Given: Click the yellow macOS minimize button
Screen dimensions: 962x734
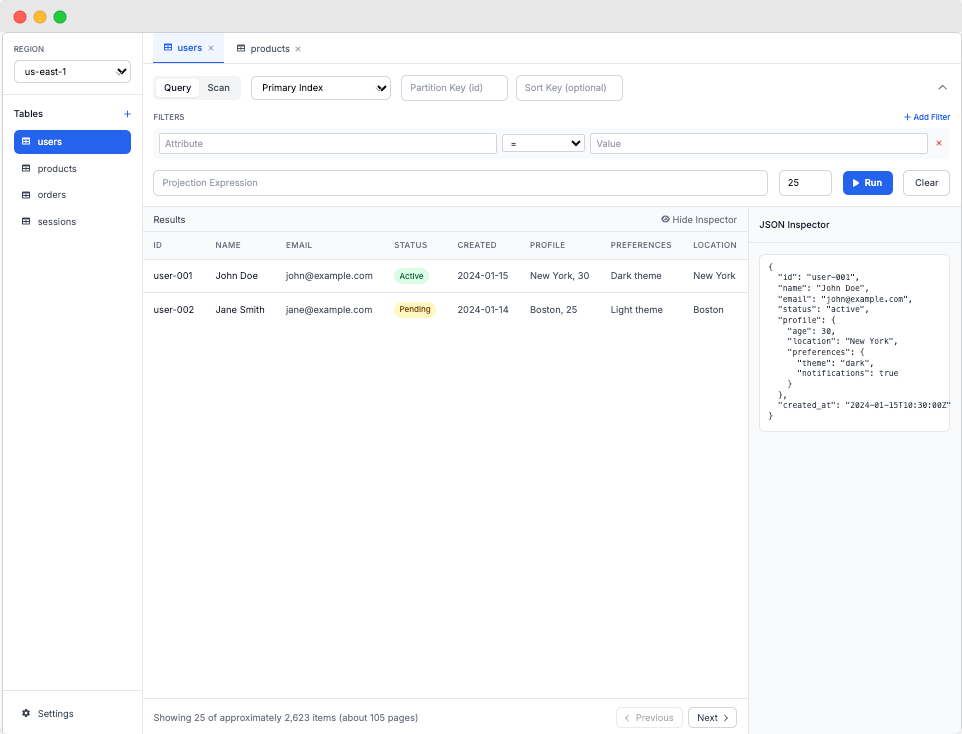Looking at the screenshot, I should coord(40,17).
